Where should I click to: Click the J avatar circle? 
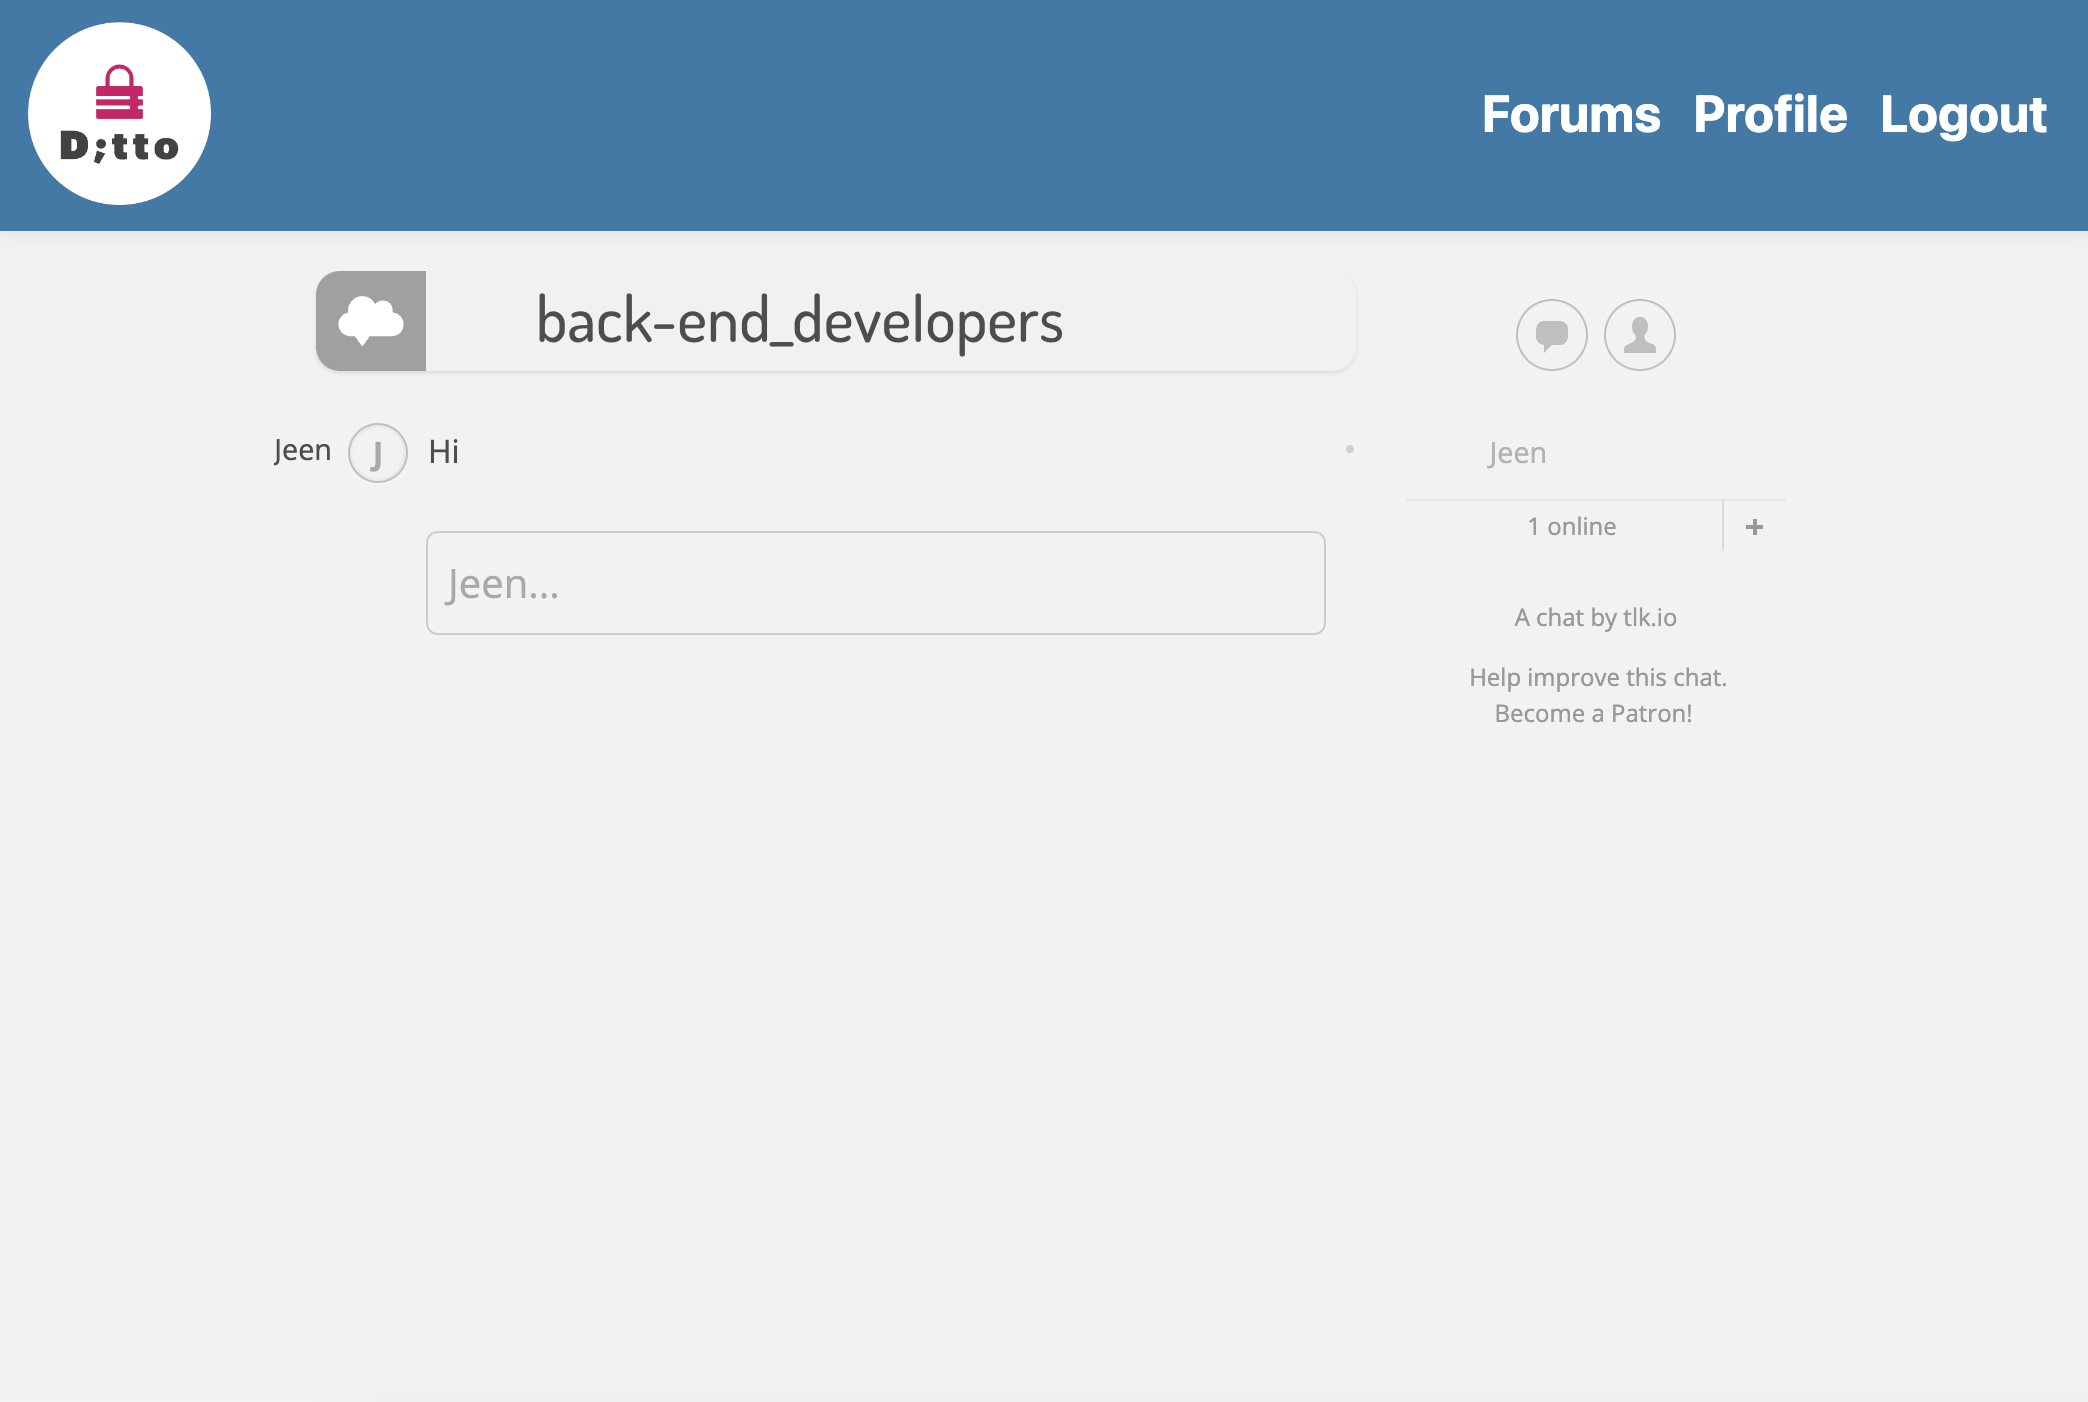377,453
